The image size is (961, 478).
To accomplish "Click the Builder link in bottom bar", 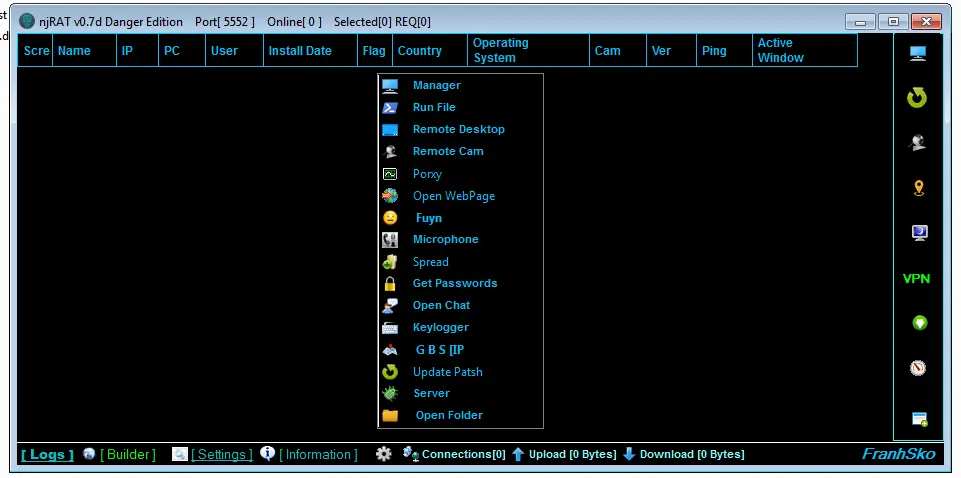I will [x=128, y=455].
